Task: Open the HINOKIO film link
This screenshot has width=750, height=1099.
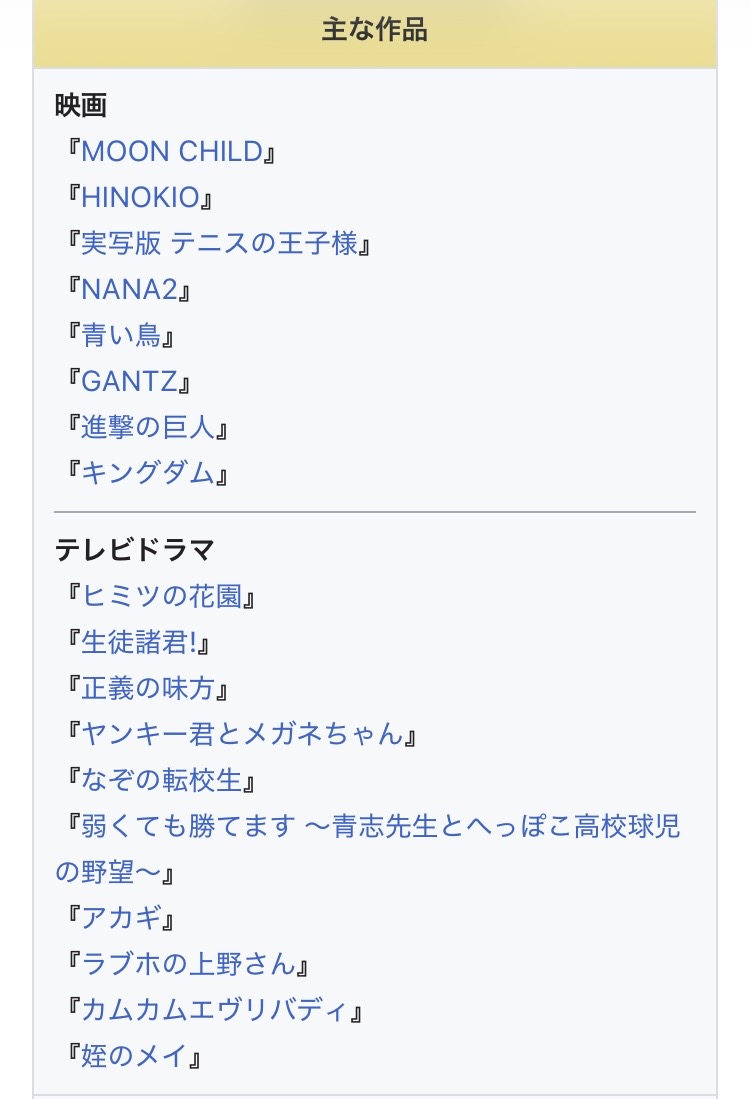Action: pos(140,198)
